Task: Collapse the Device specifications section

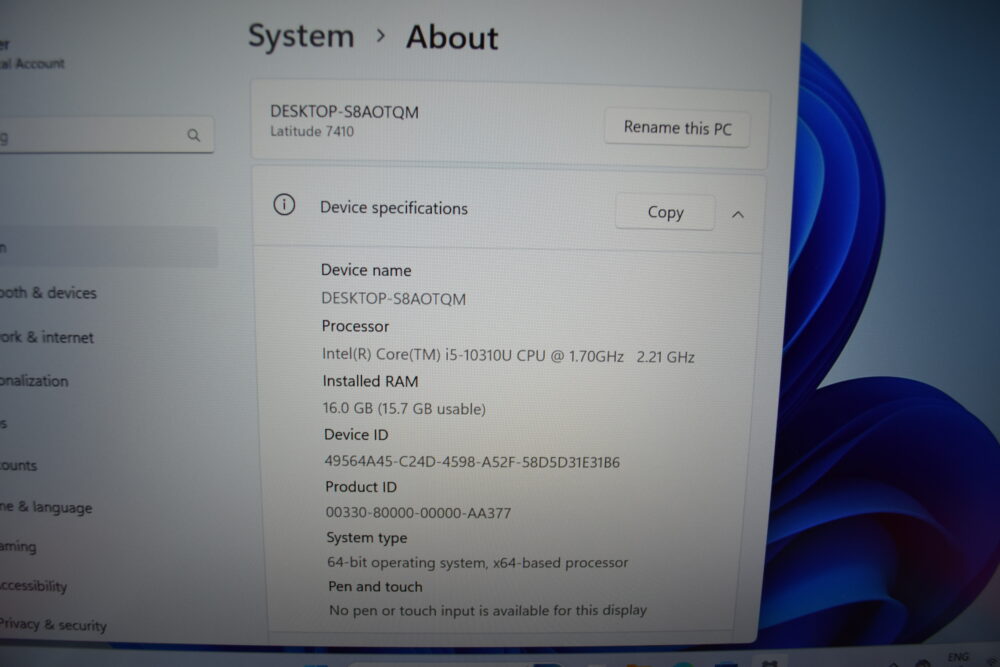Action: (738, 215)
